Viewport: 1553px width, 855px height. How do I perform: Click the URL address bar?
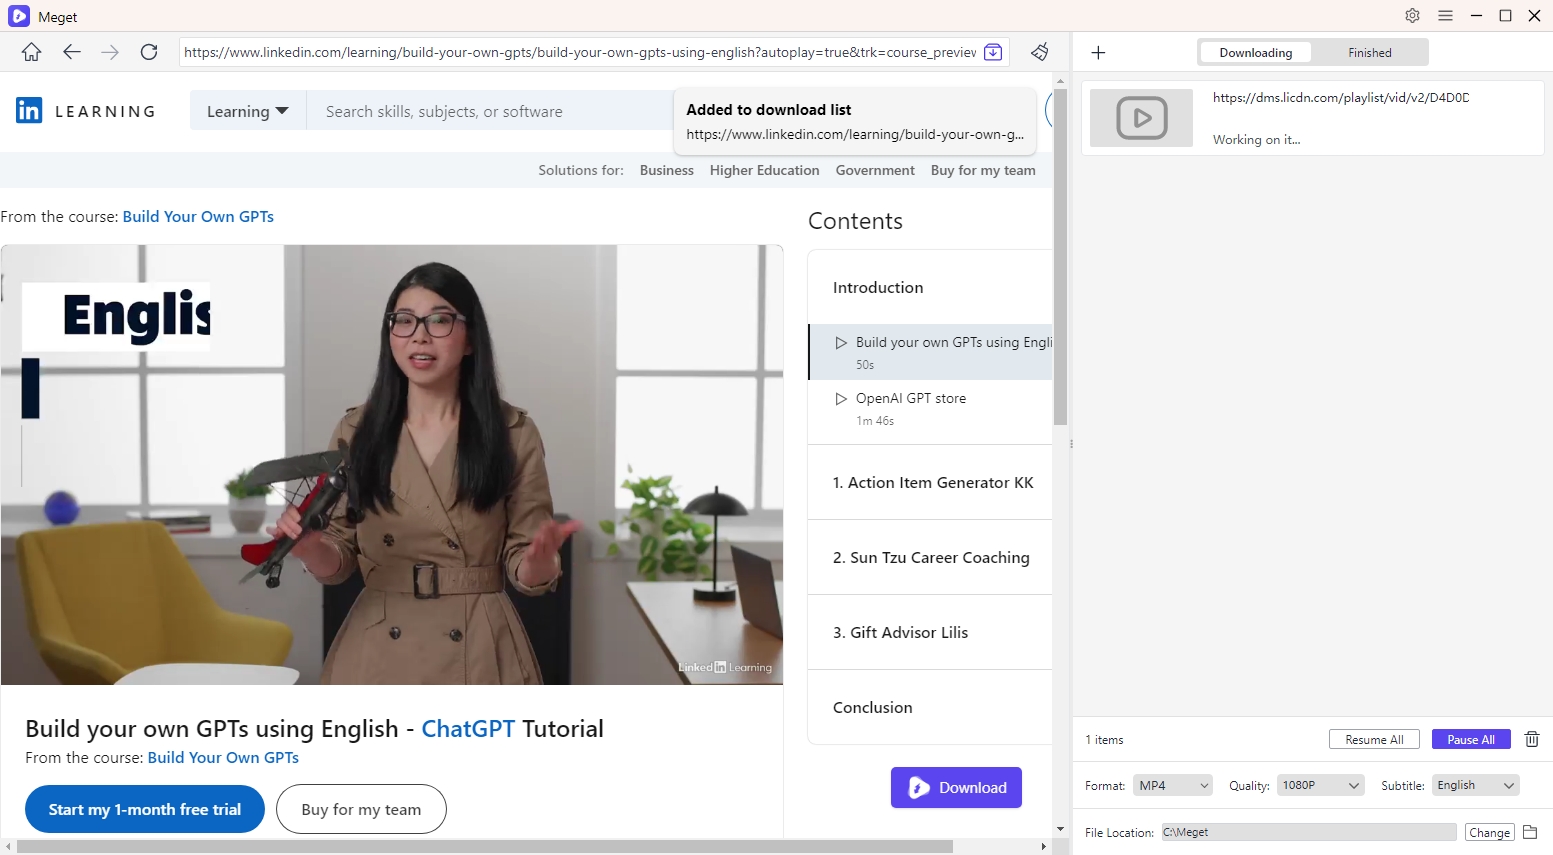pyautogui.click(x=580, y=52)
